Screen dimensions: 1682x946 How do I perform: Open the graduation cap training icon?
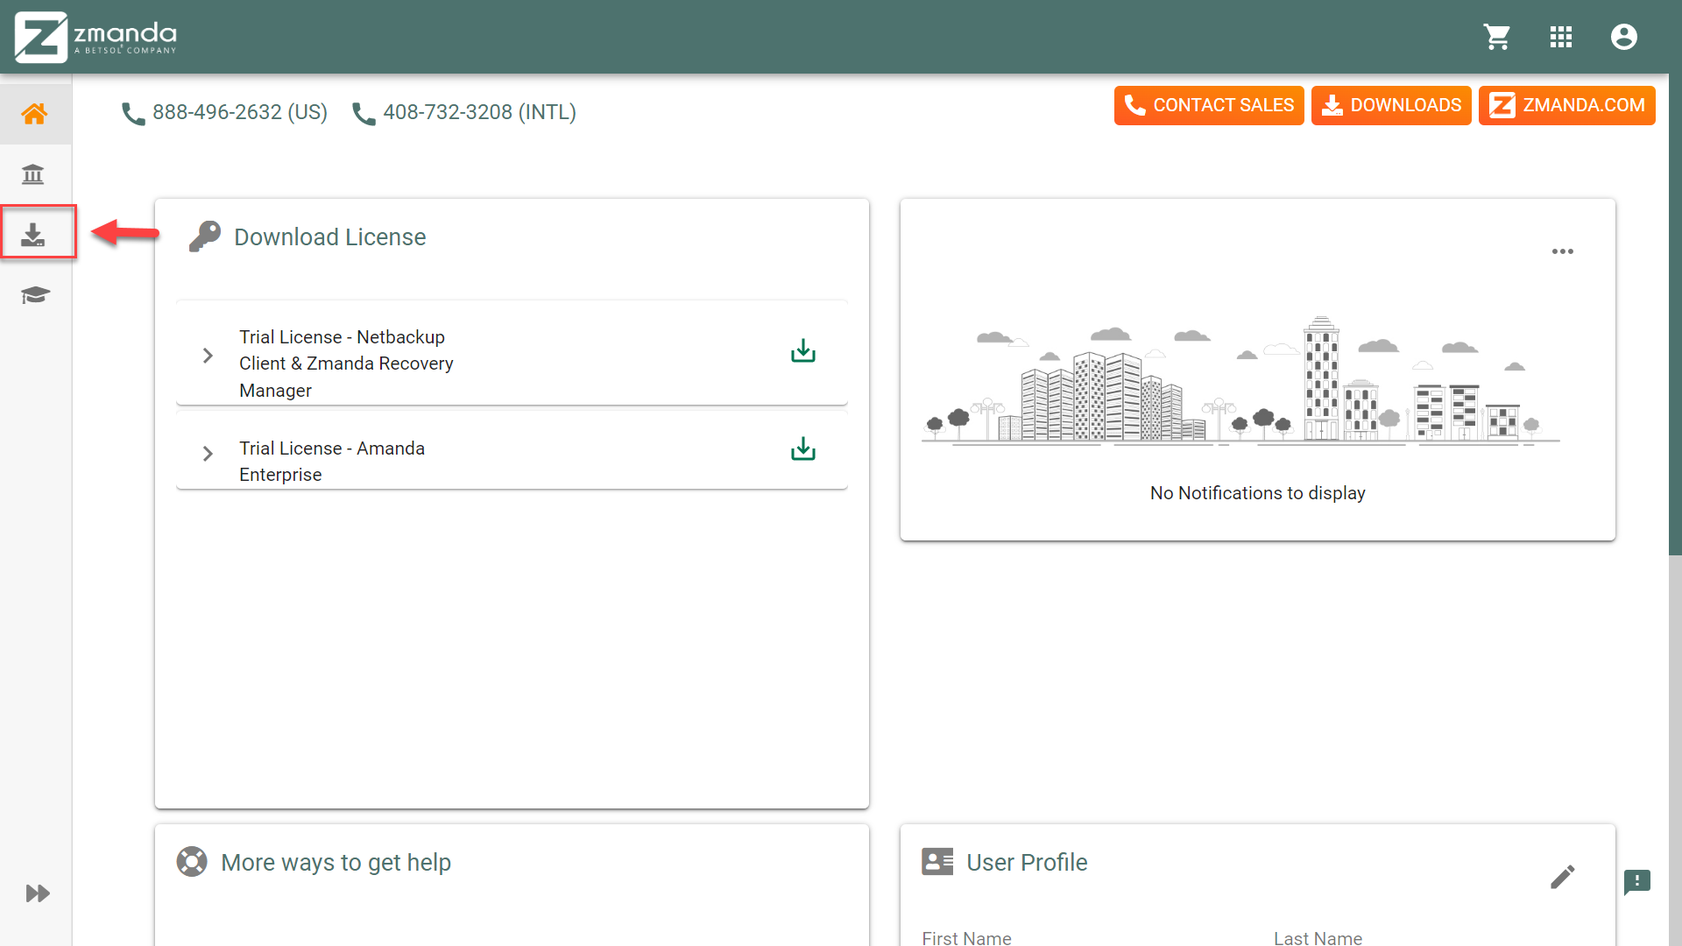[35, 295]
